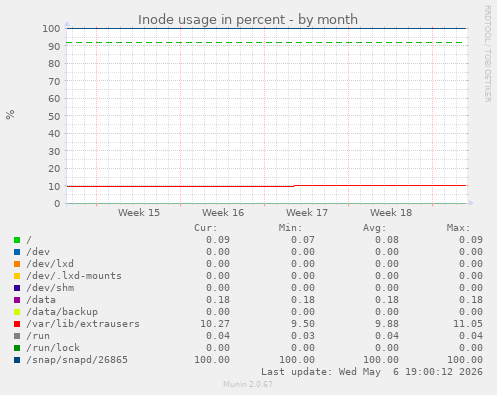Image resolution: width=497 pixels, height=395 pixels.
Task: Click the red swatch beside /var/lib/extrausers
Action: click(x=17, y=324)
